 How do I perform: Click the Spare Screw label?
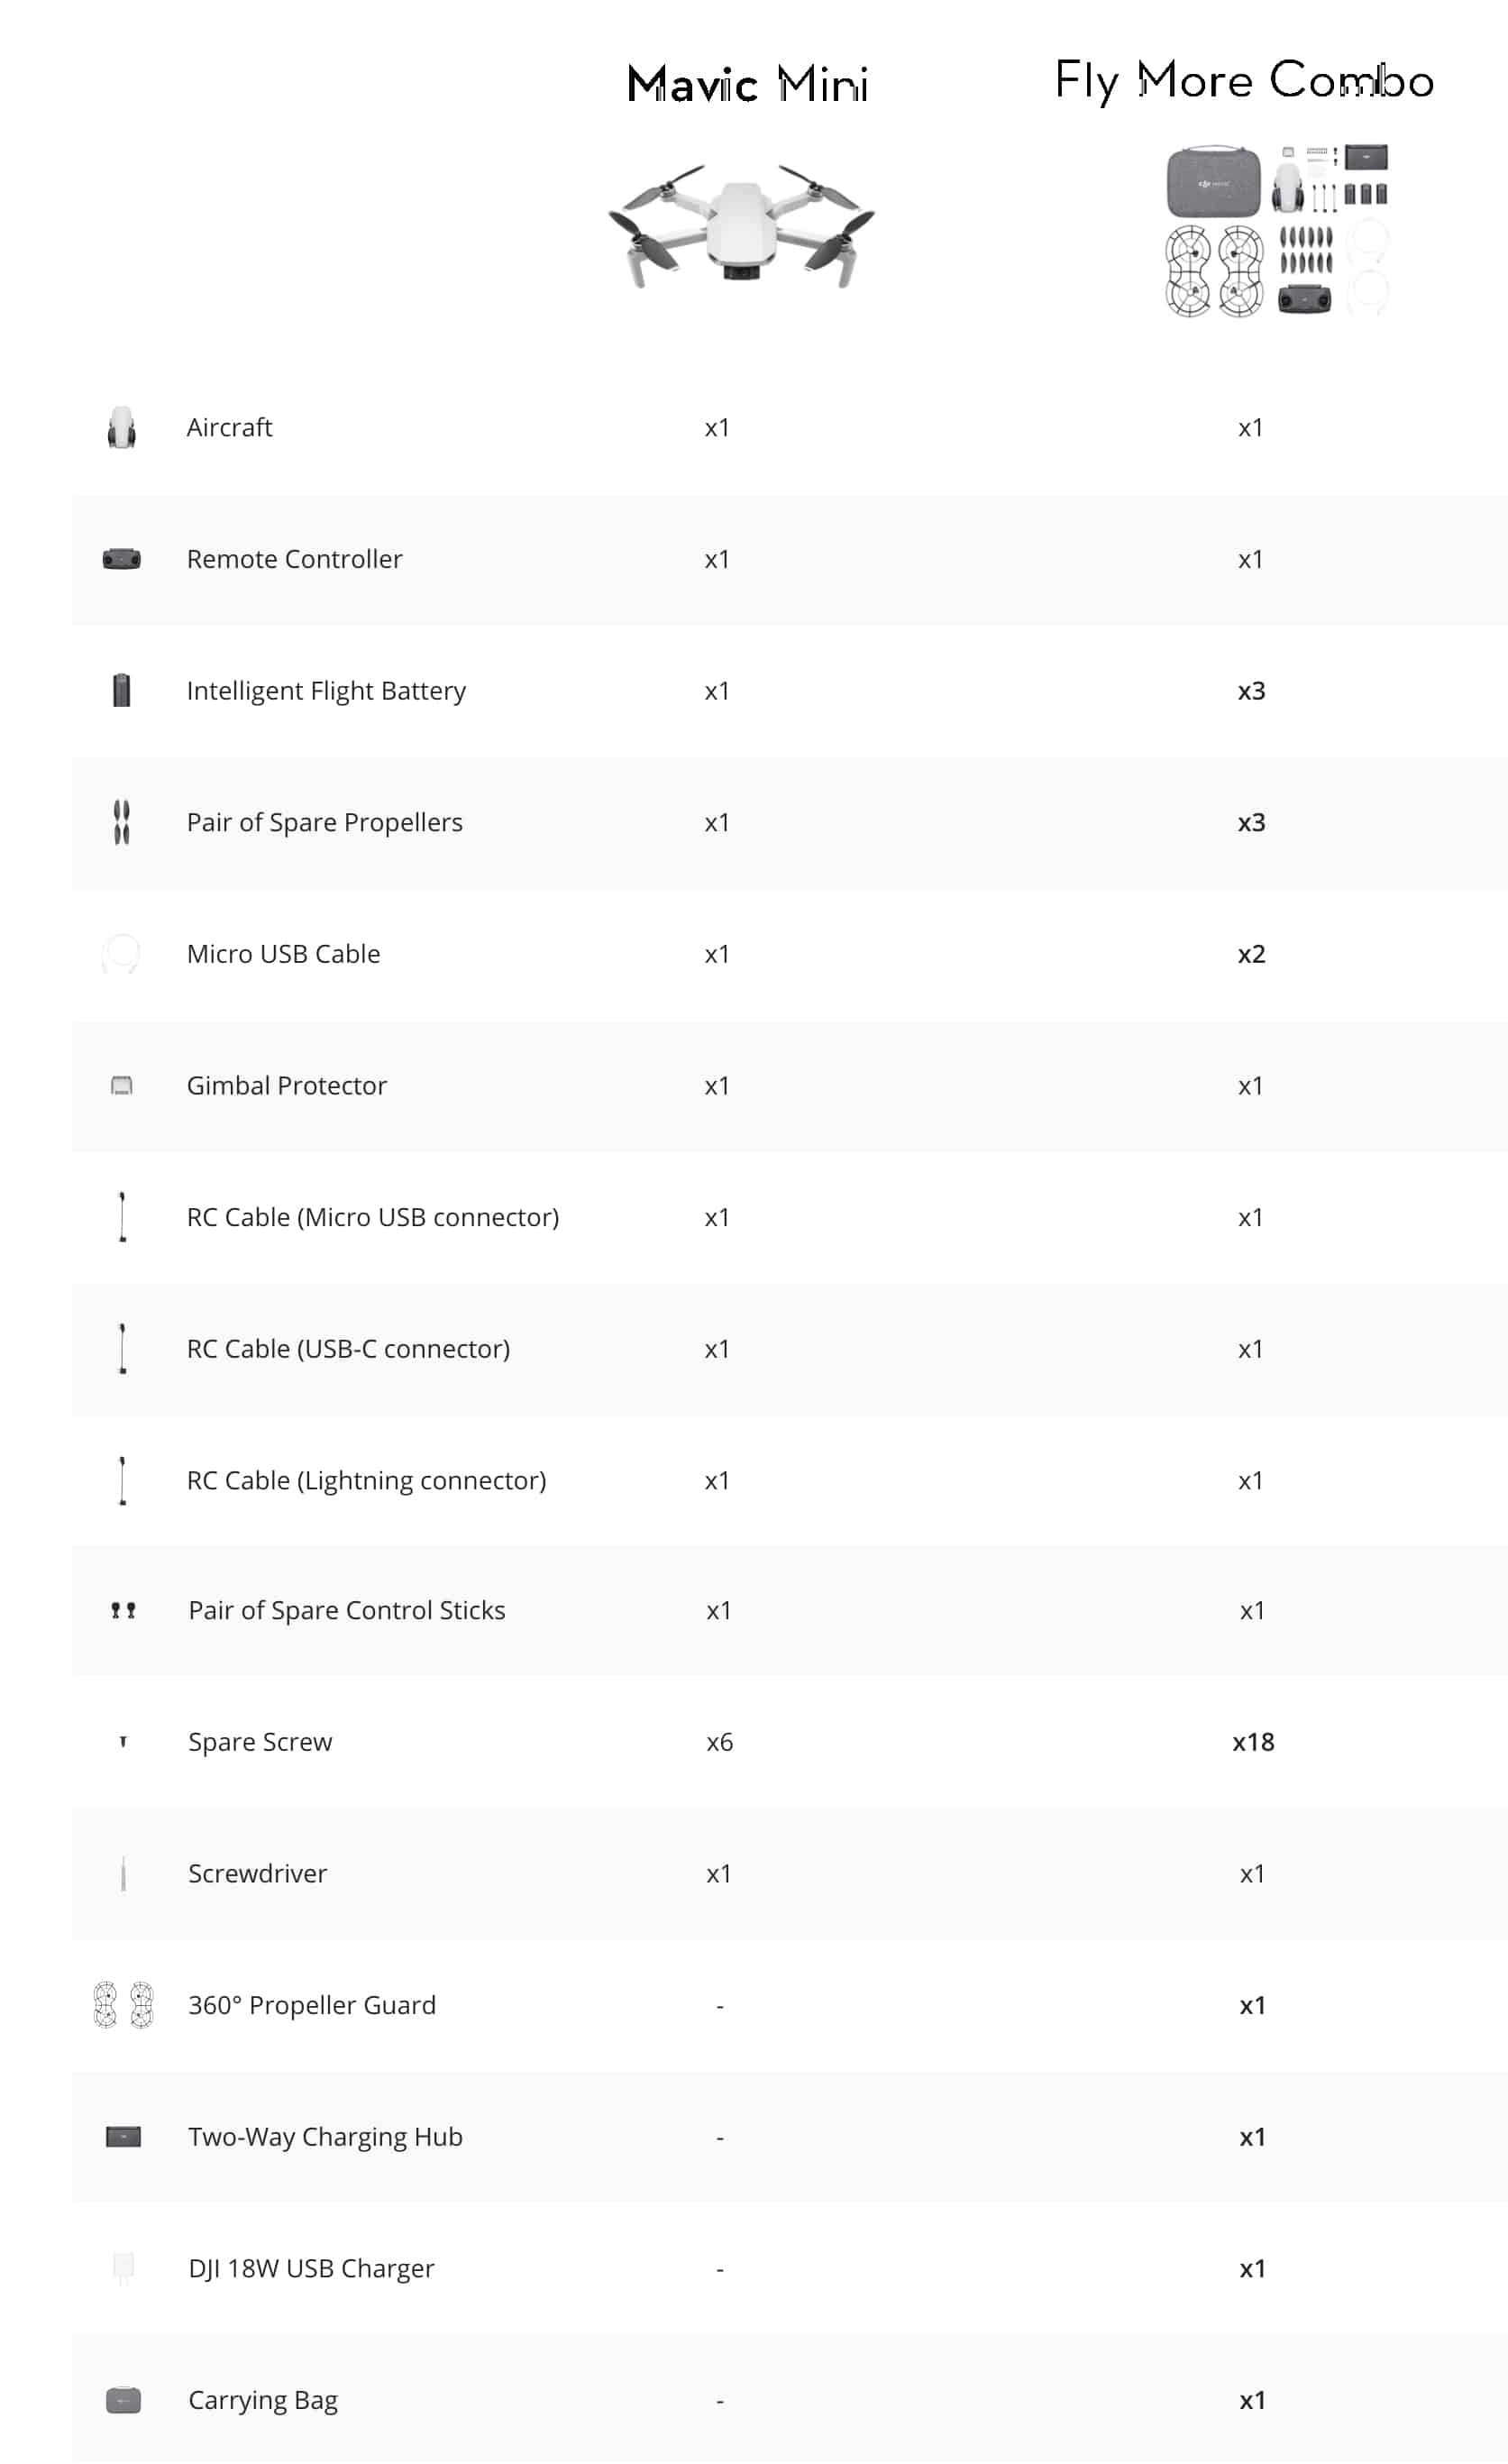pyautogui.click(x=260, y=1742)
